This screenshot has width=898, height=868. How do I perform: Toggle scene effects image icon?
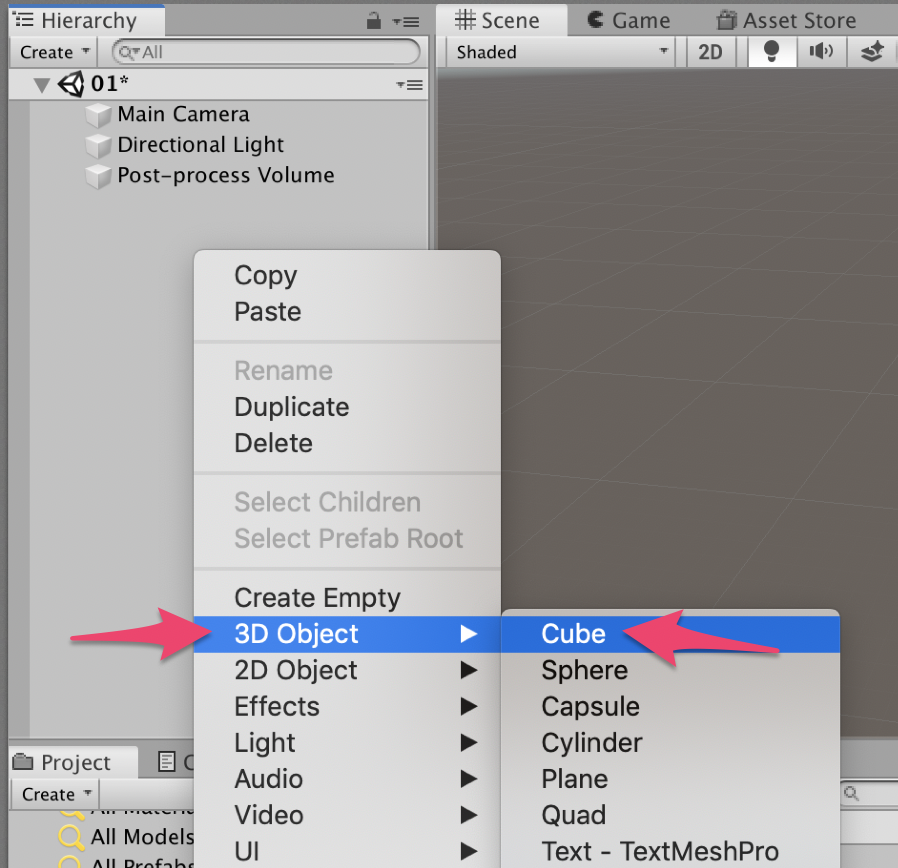(x=872, y=52)
